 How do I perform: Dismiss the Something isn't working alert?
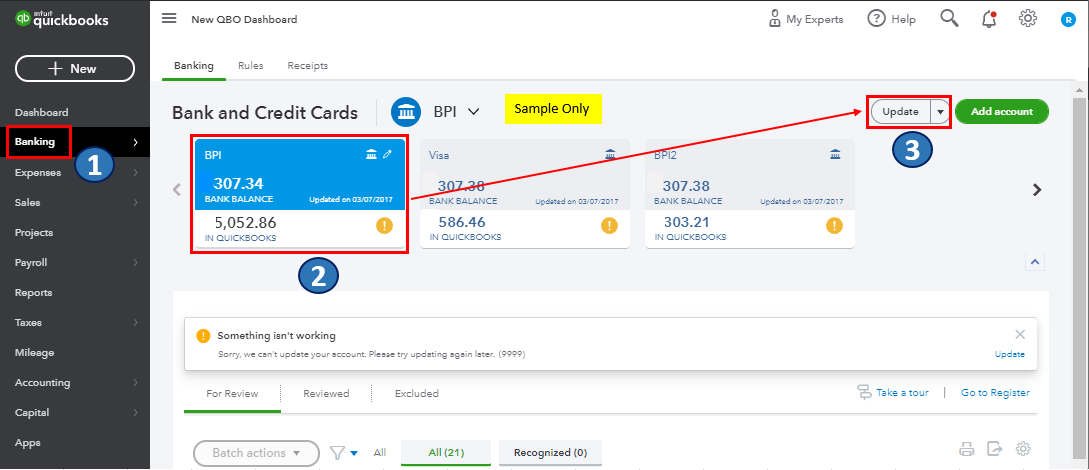pyautogui.click(x=1020, y=335)
